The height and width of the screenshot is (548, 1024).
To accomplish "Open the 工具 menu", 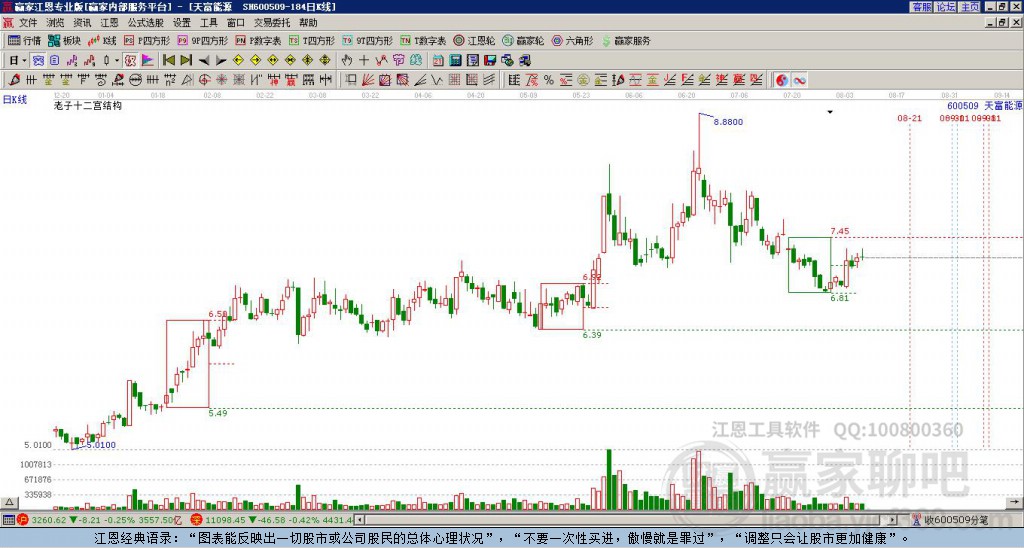I will click(x=209, y=23).
